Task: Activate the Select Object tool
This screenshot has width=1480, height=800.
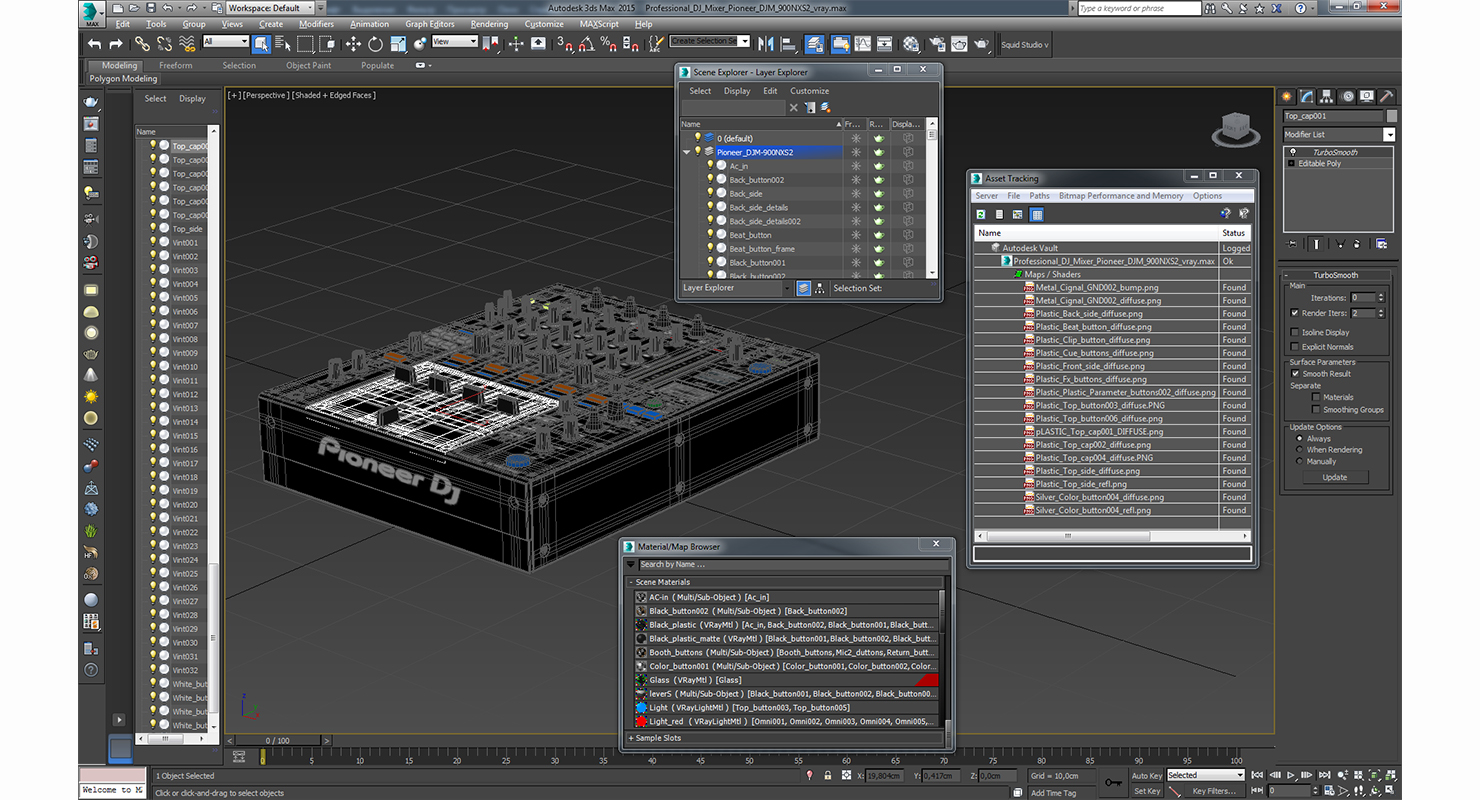Action: point(261,44)
